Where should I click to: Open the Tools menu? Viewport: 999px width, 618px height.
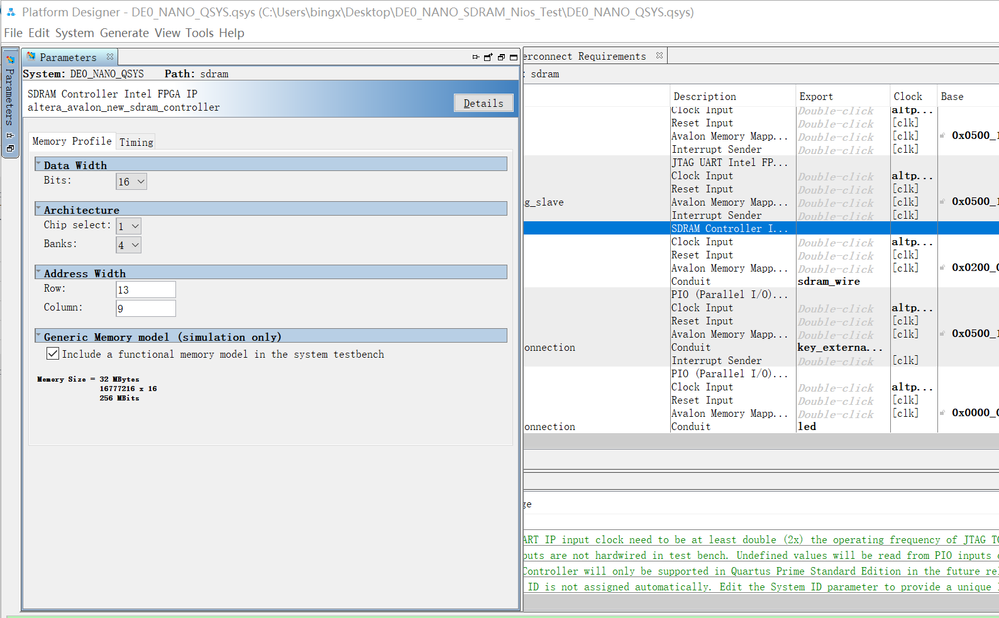(x=199, y=33)
